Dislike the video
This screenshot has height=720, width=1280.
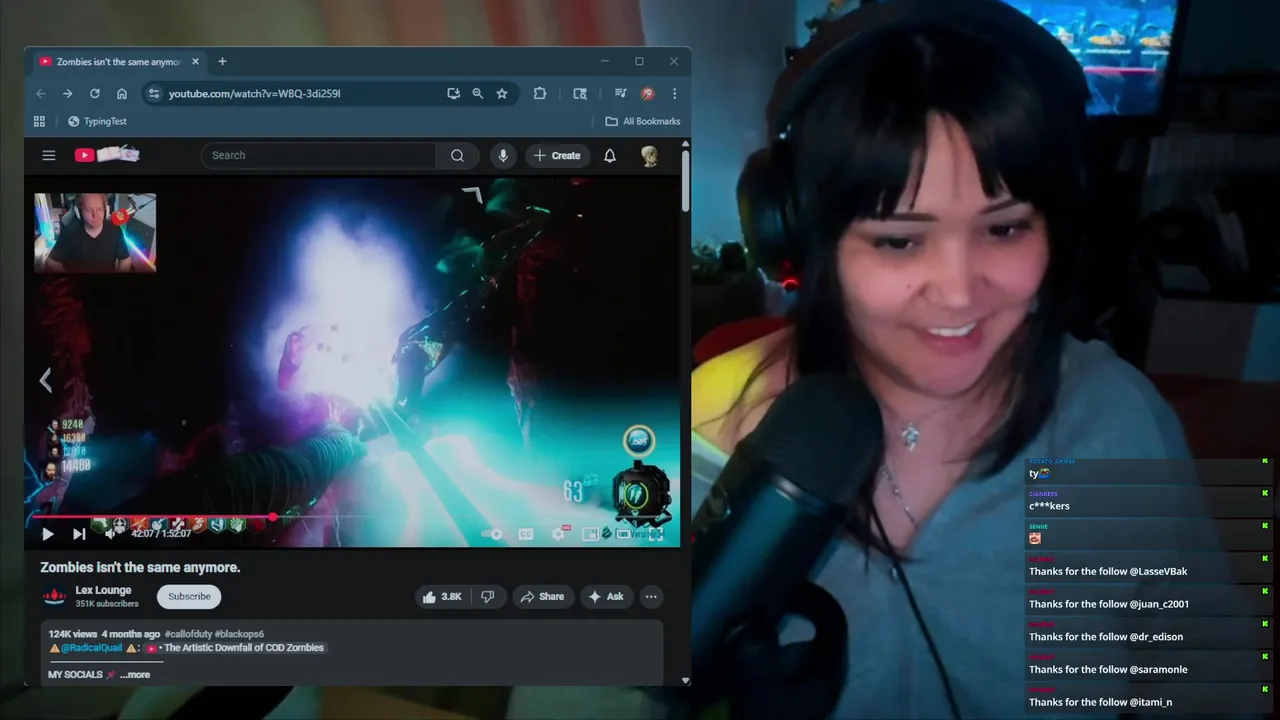coord(488,596)
